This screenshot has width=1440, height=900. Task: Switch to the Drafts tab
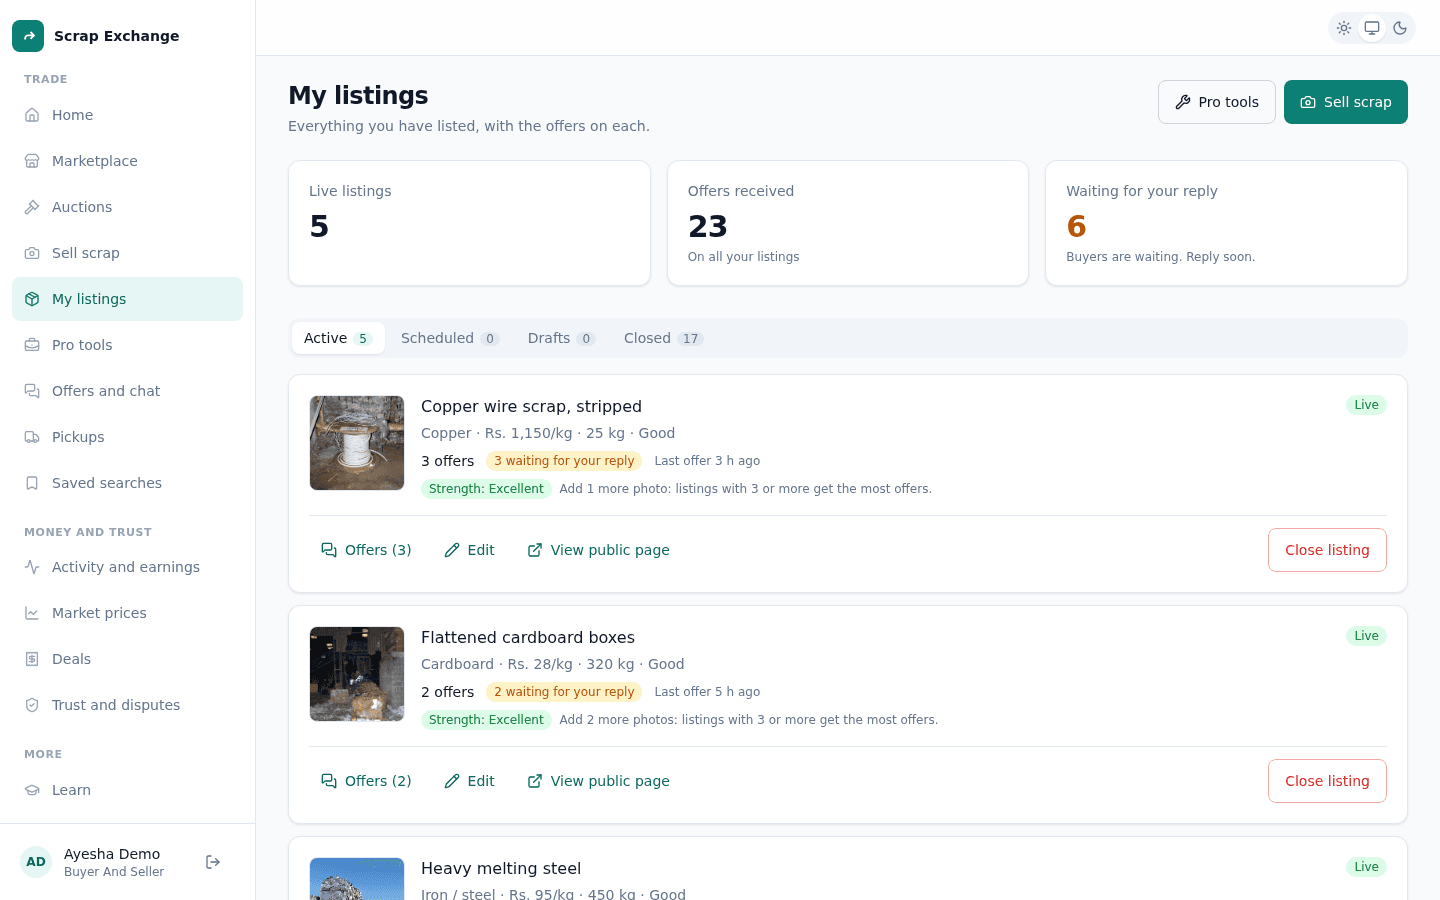click(562, 338)
